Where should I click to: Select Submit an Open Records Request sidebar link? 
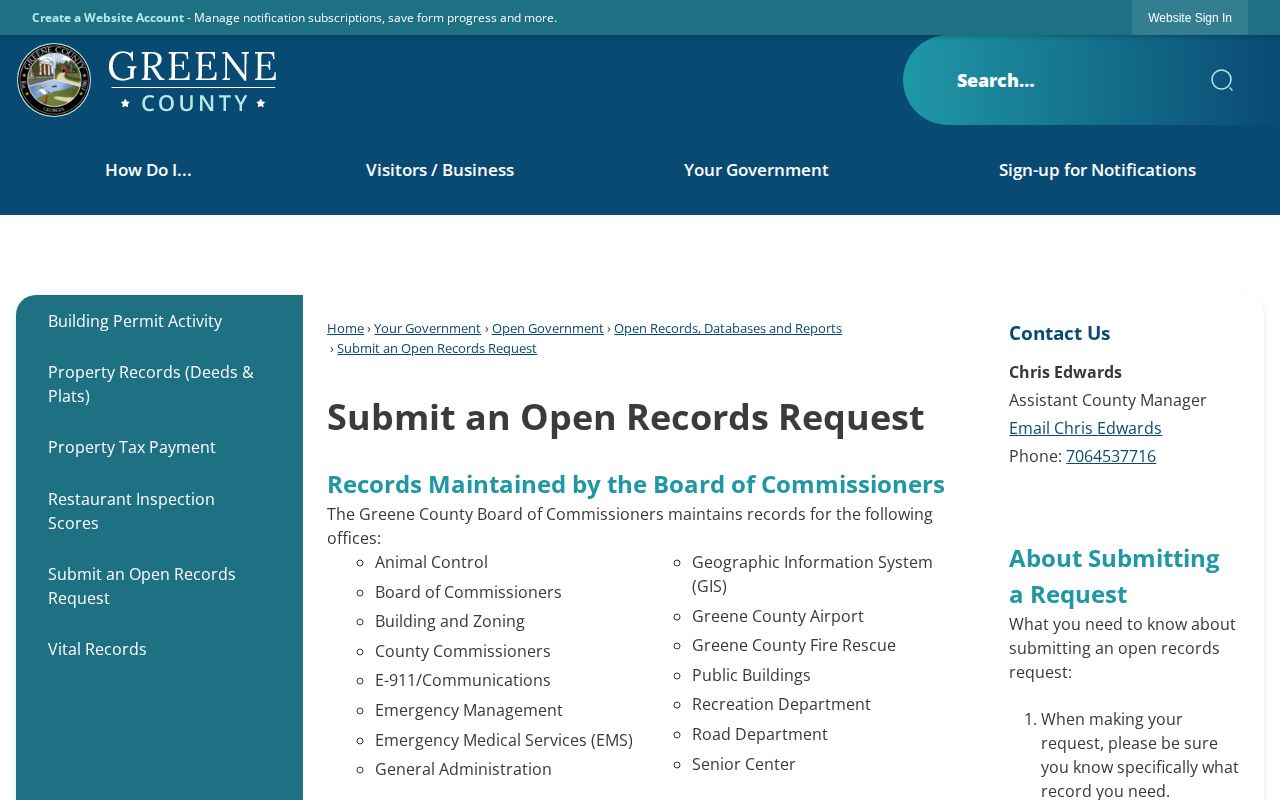click(x=142, y=586)
